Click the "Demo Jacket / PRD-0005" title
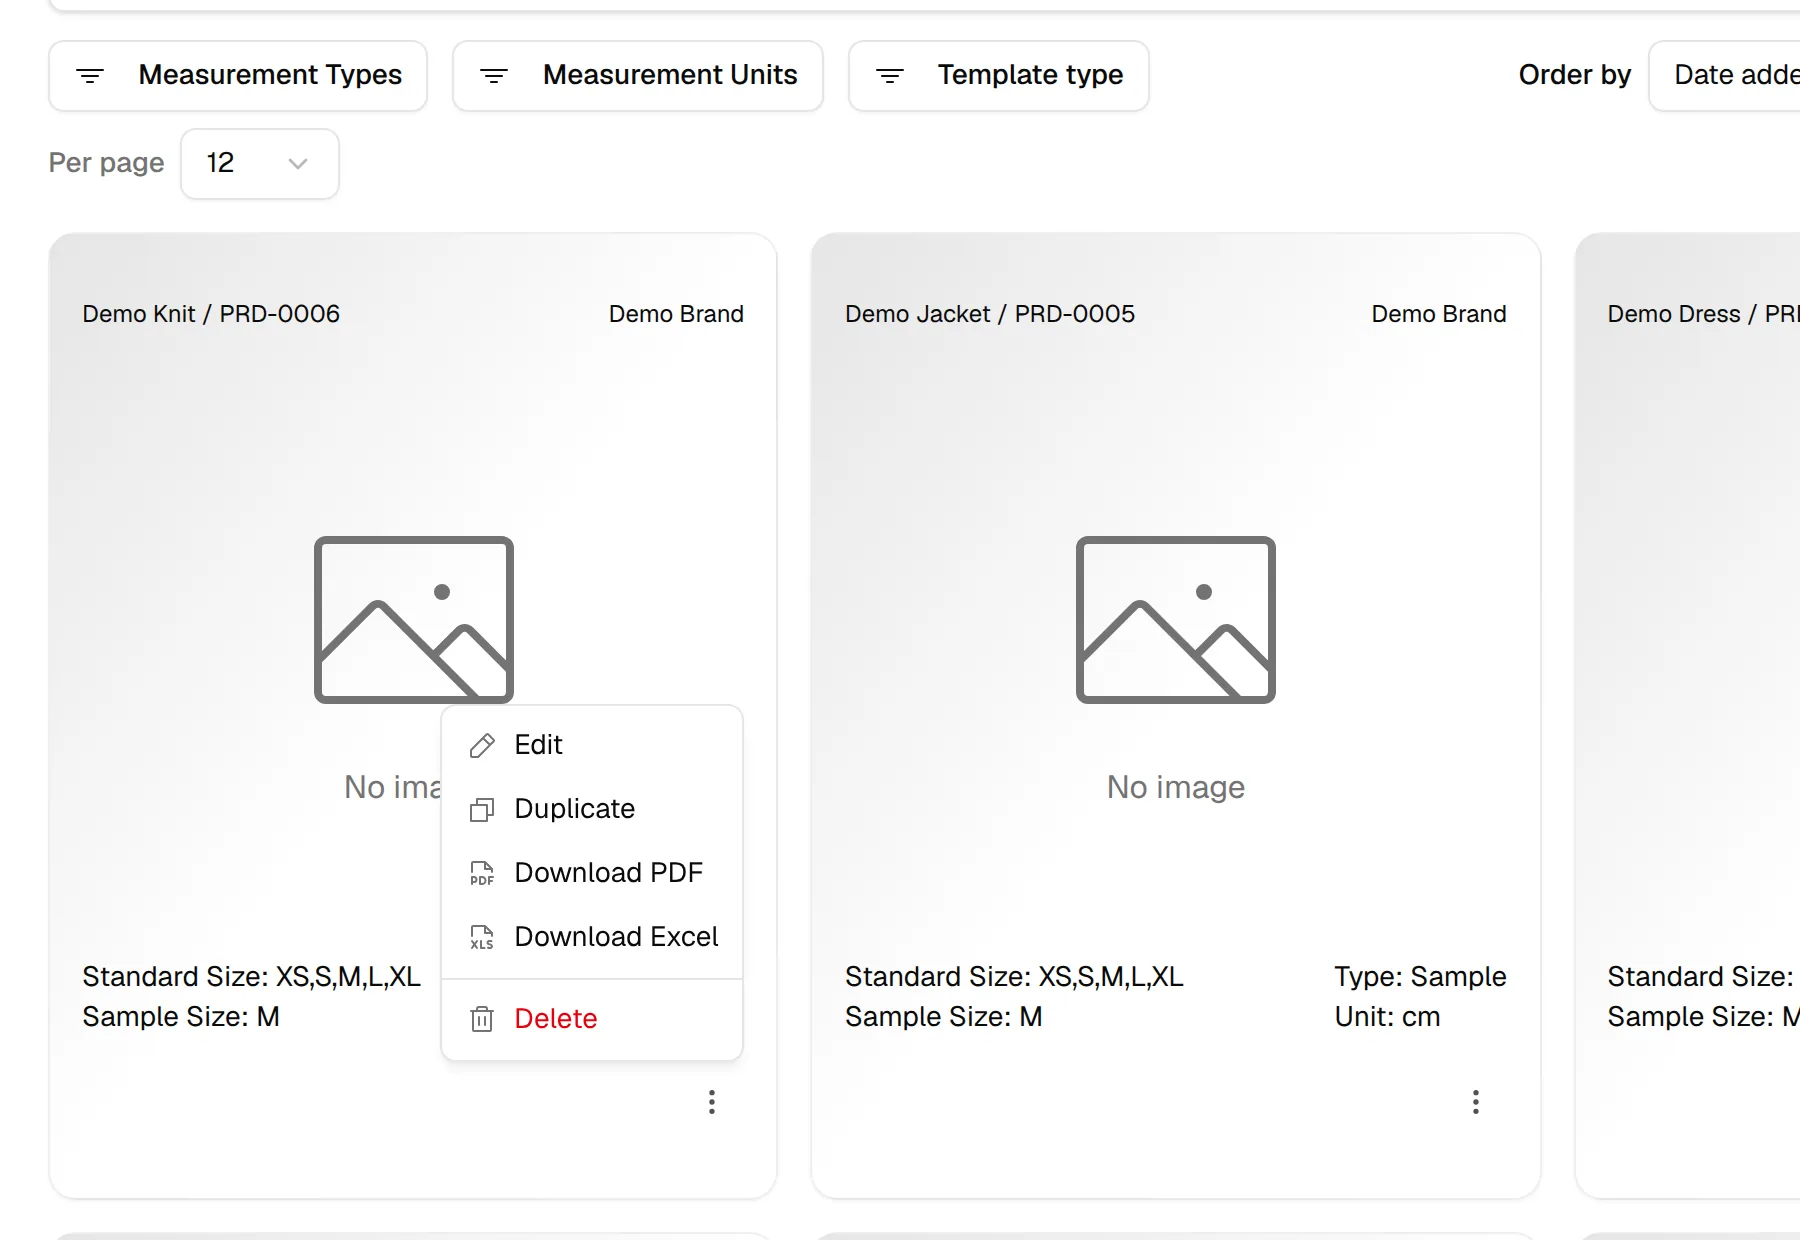 990,314
